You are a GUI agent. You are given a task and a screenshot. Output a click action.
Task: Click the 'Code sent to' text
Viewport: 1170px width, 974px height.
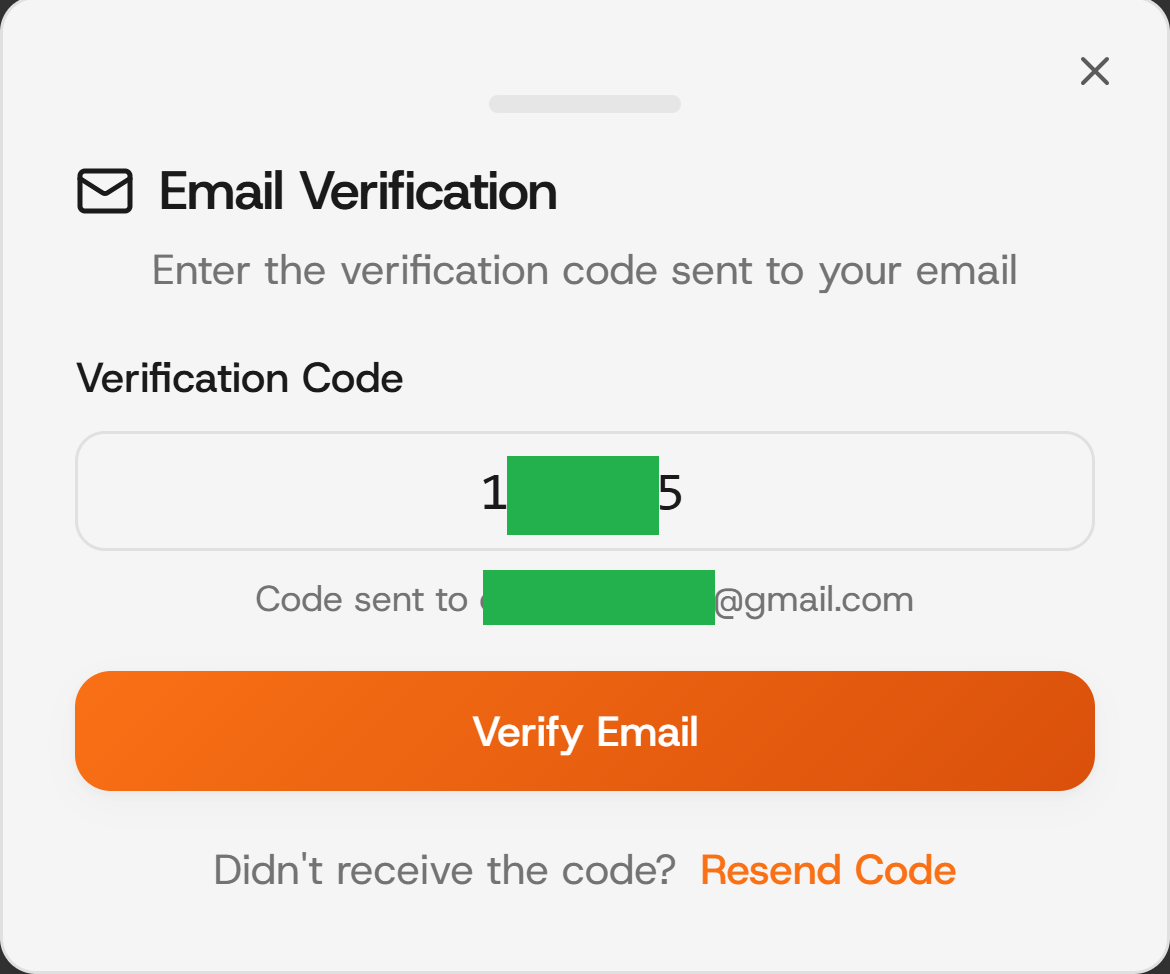pyautogui.click(x=360, y=600)
